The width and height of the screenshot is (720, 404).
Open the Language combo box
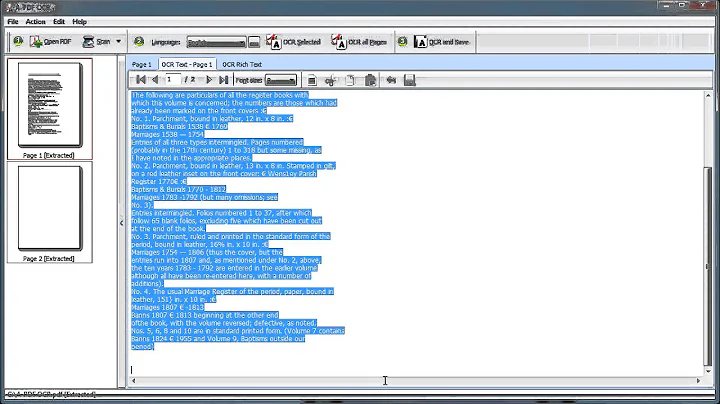click(x=216, y=42)
